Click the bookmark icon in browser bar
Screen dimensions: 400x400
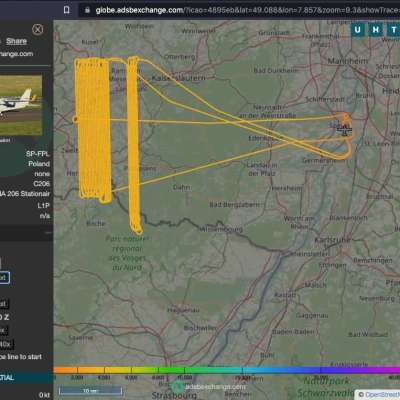pos(67,10)
